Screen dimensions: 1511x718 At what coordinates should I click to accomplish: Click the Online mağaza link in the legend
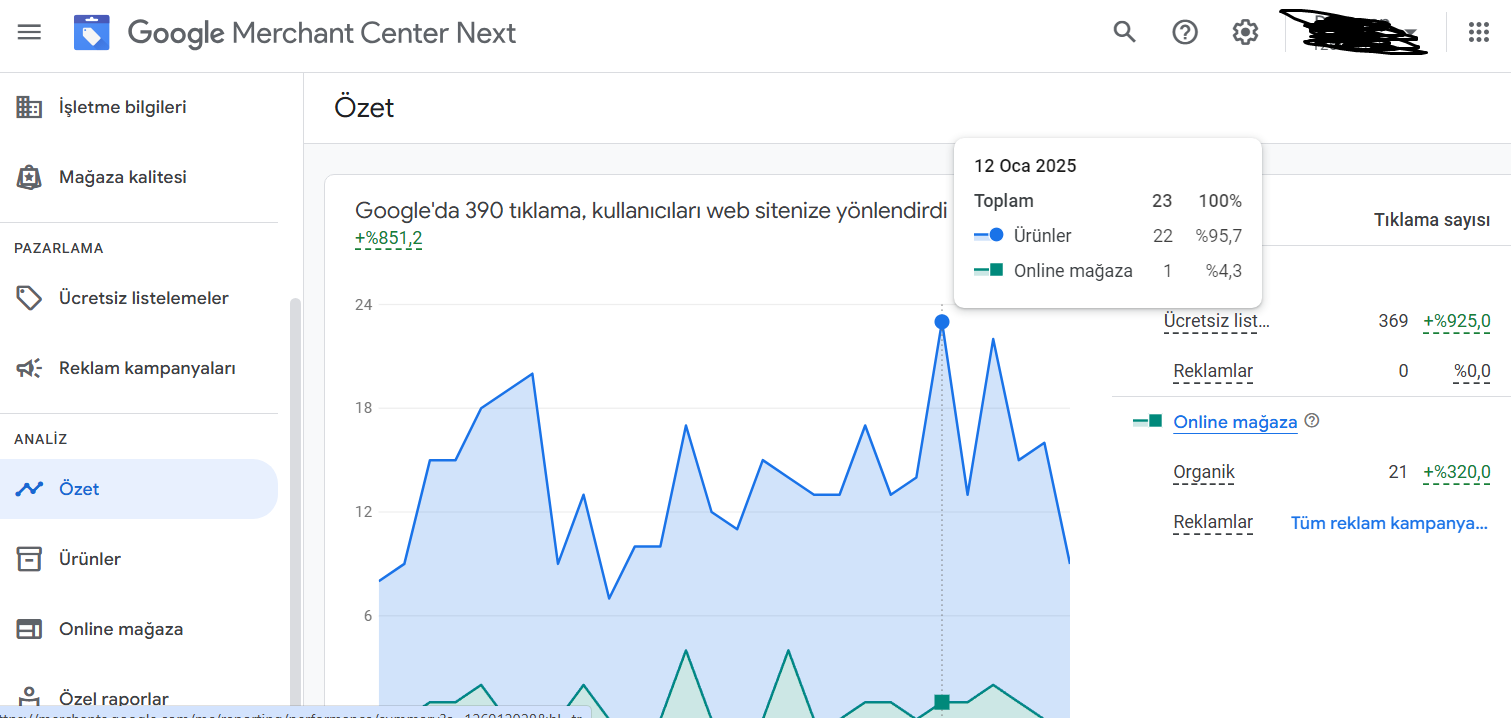point(1235,422)
